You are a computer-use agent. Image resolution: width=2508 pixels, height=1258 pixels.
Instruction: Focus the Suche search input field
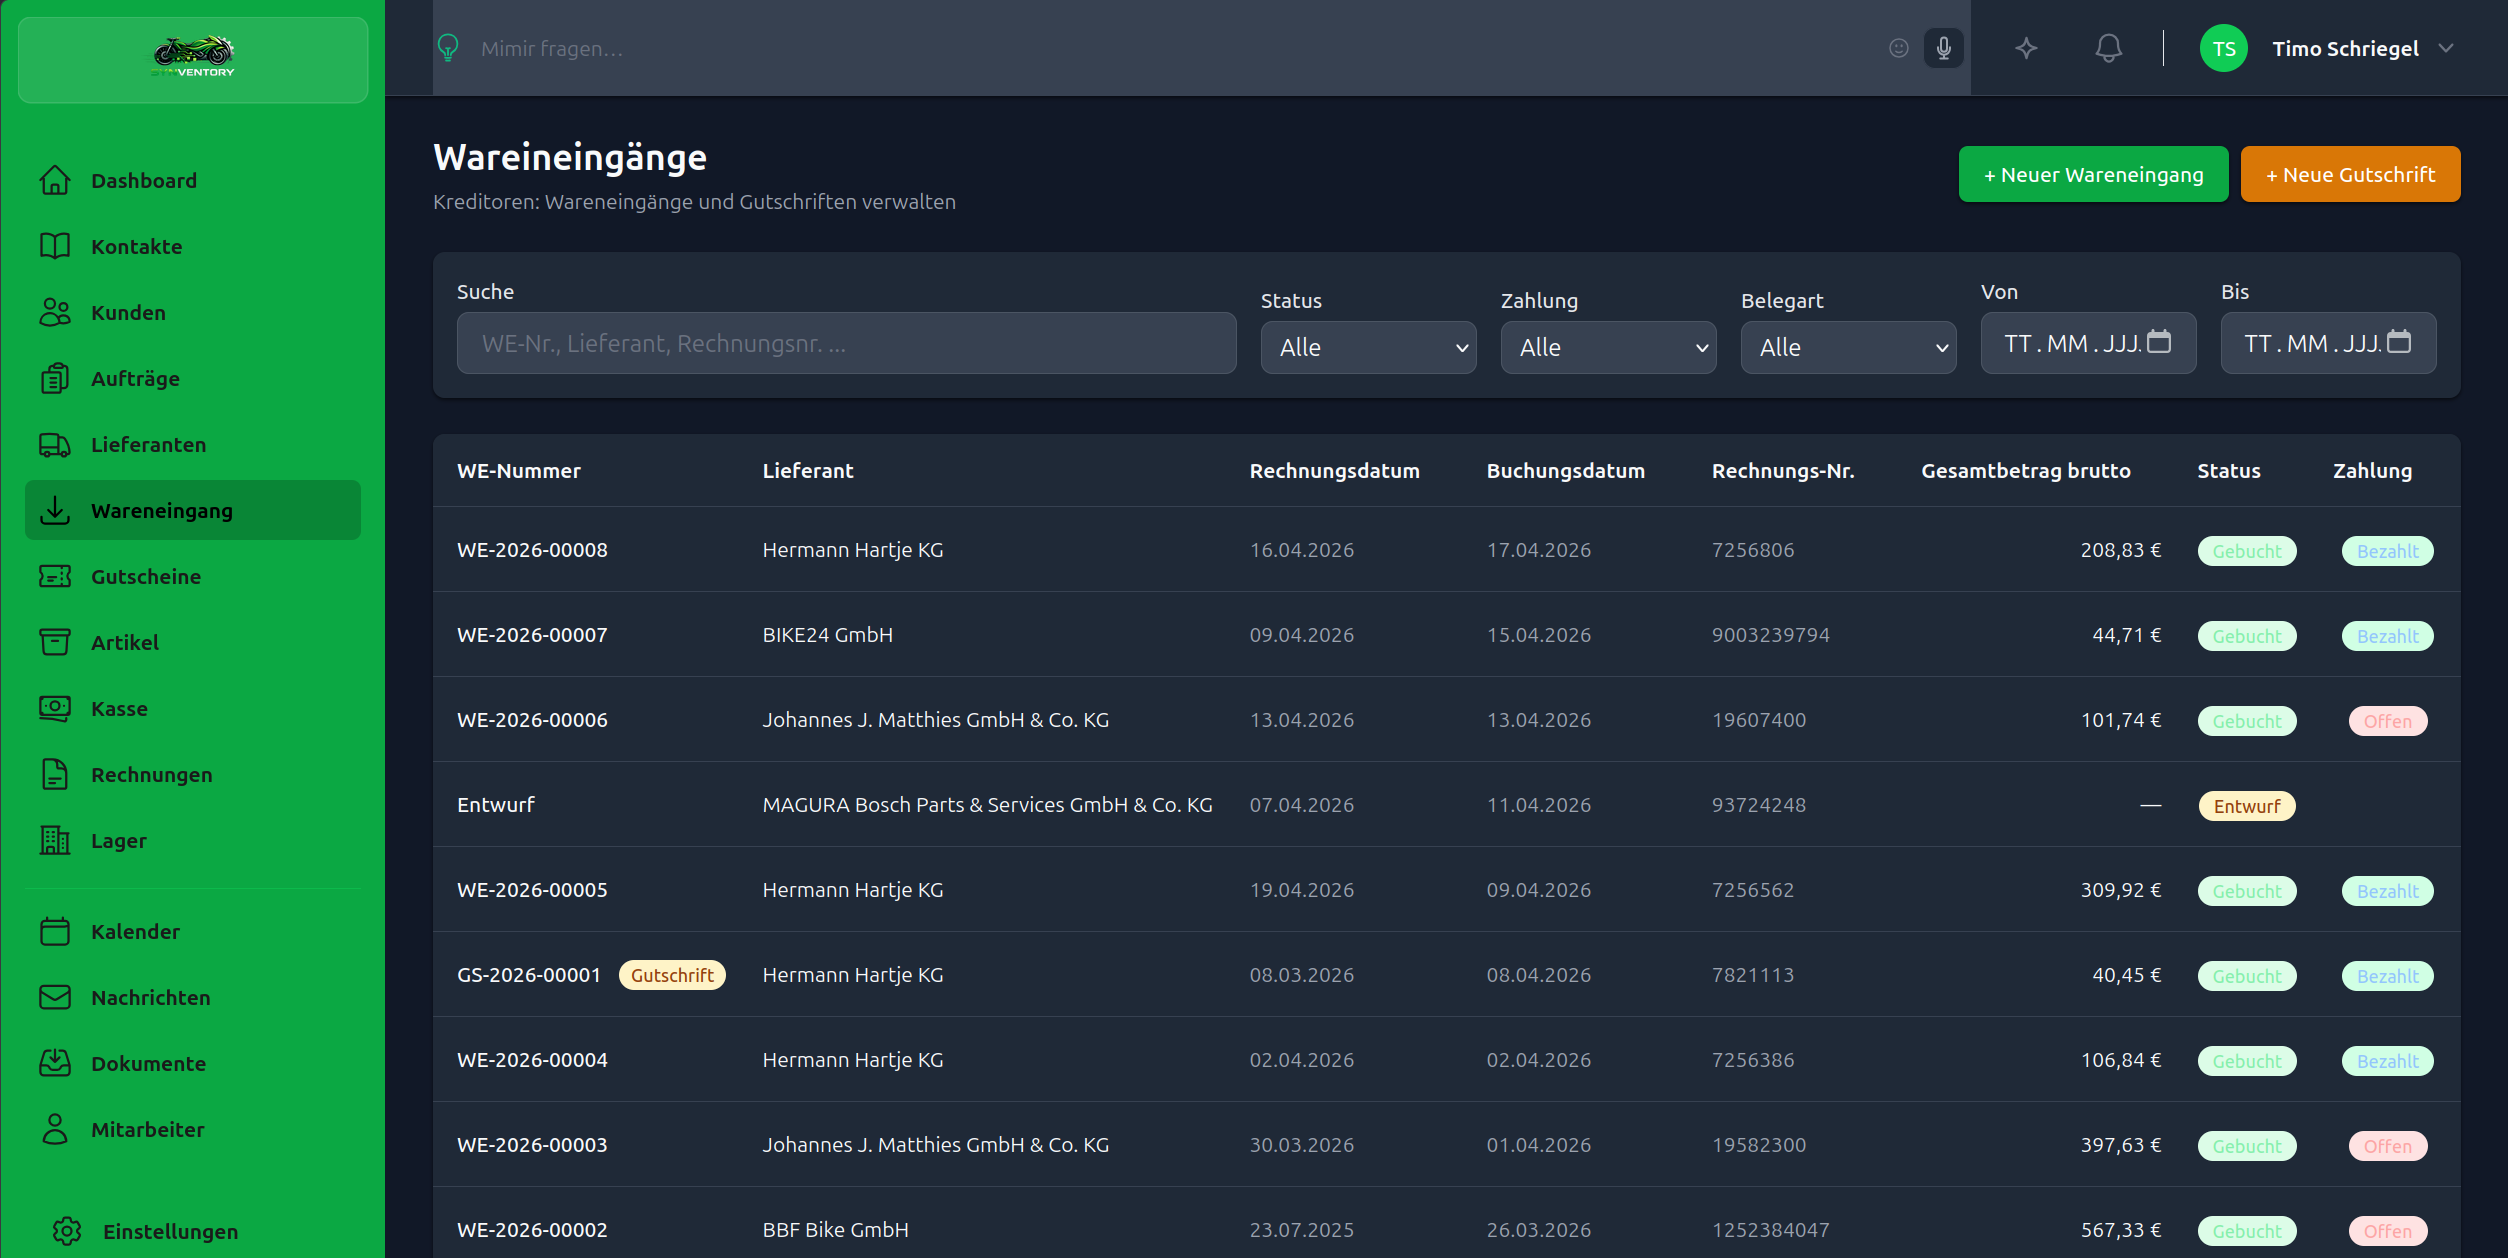click(x=846, y=343)
